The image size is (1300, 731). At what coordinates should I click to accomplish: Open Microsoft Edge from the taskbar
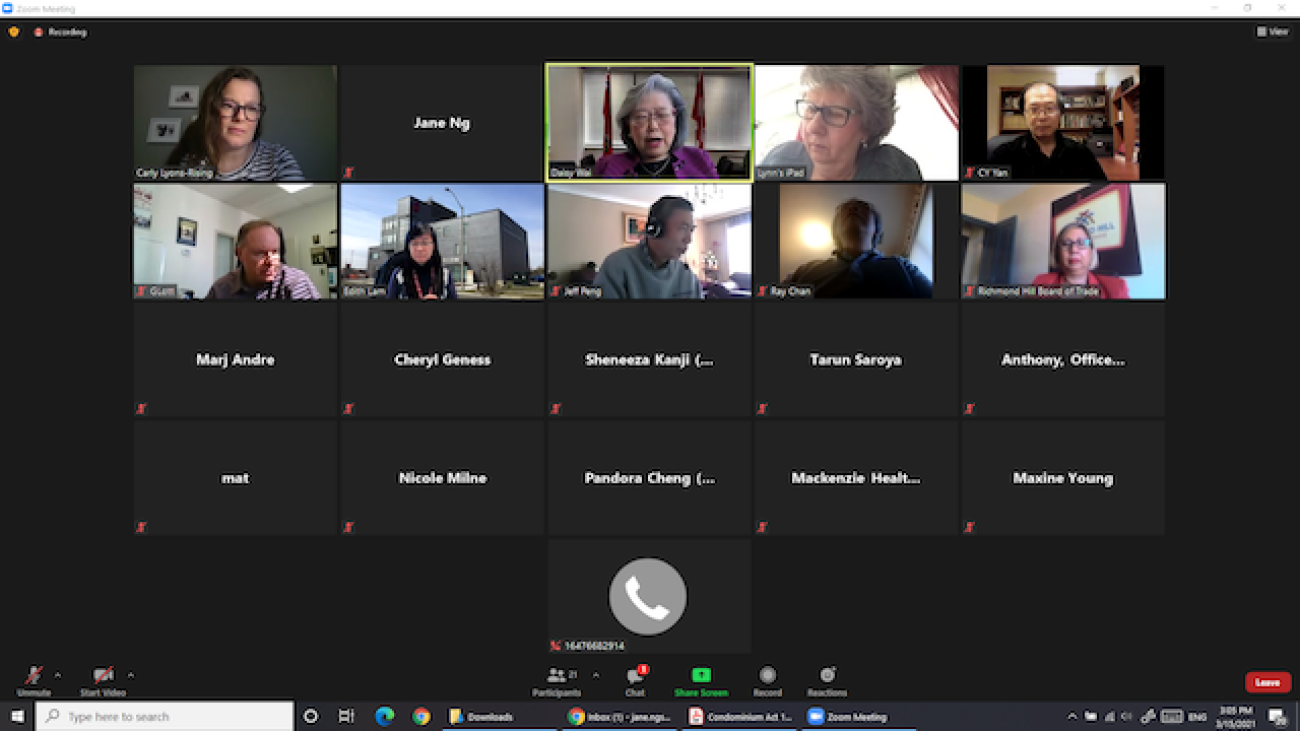click(384, 716)
